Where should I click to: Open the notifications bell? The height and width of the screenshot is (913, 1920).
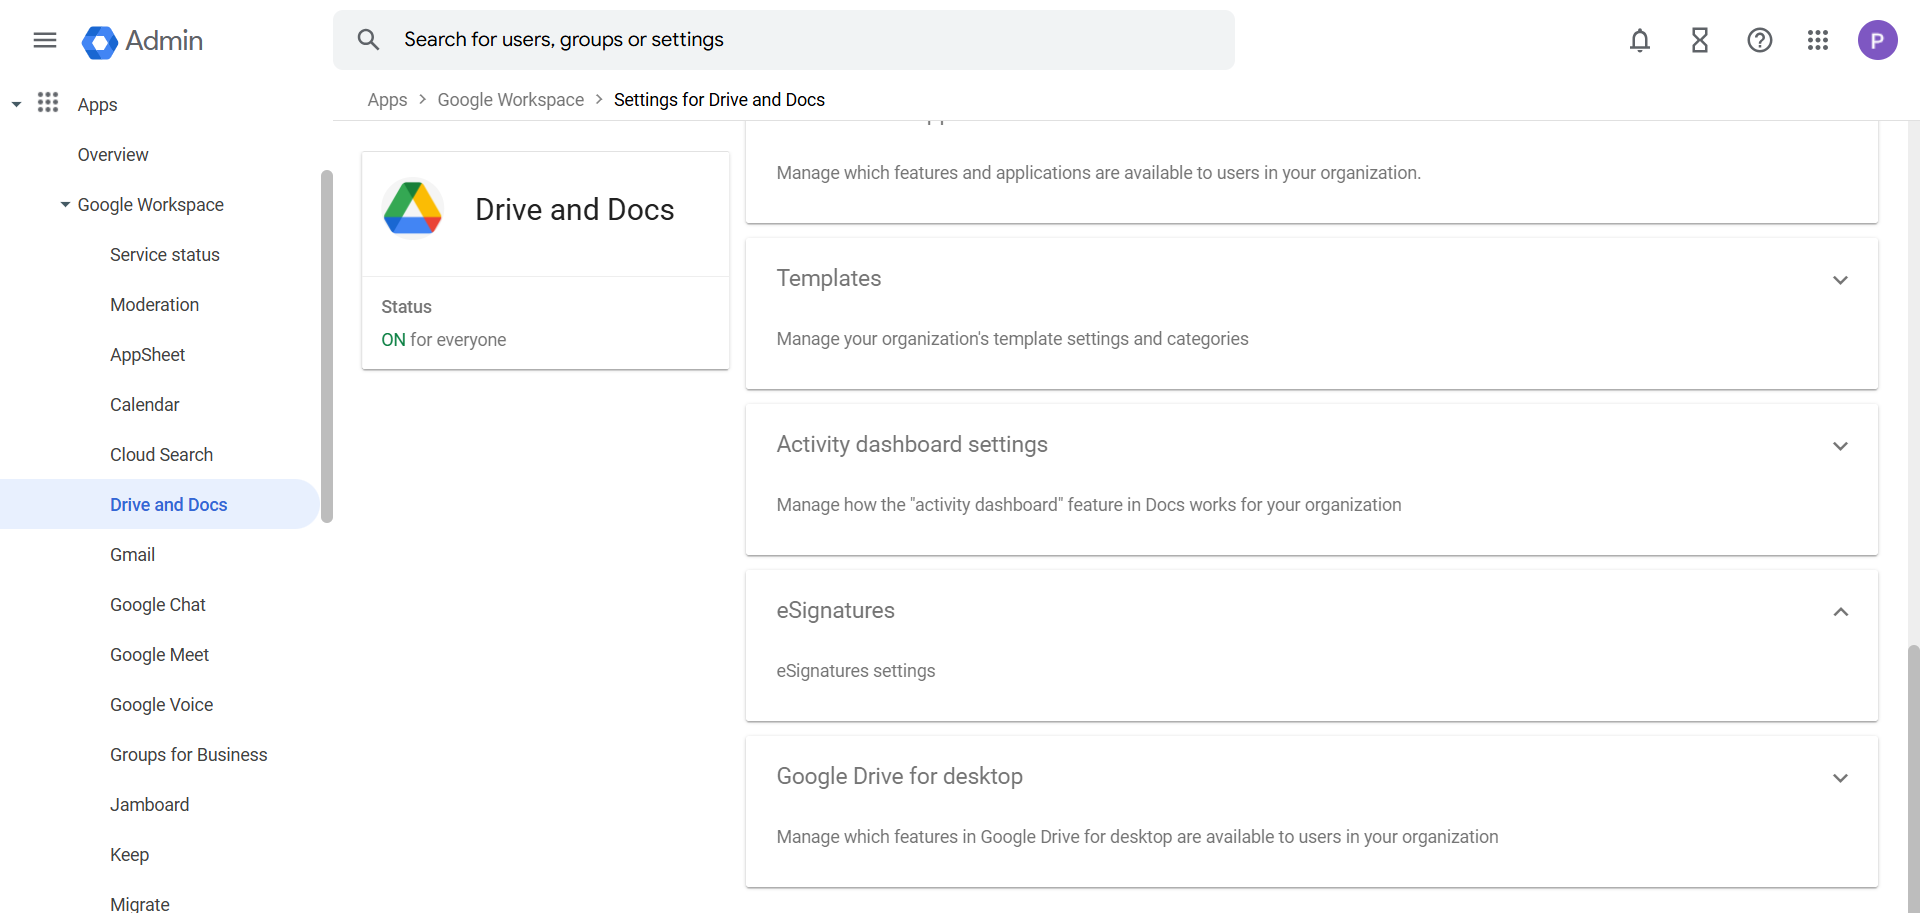coord(1640,40)
